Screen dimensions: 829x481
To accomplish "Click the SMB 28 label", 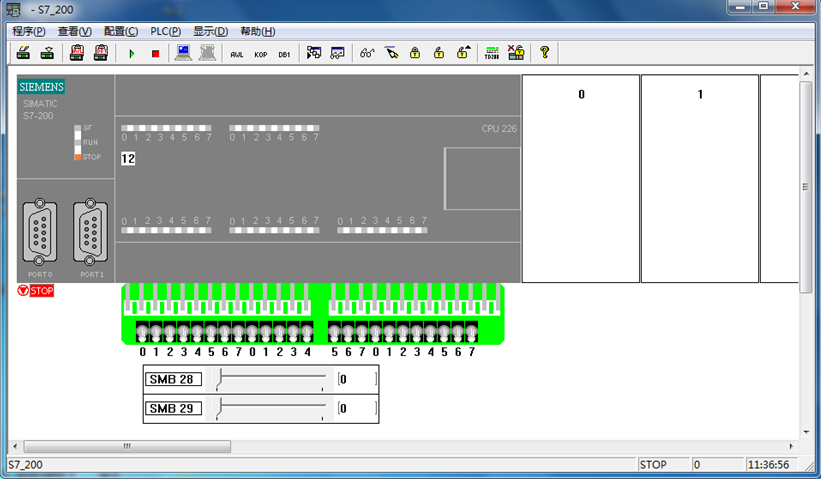I will pos(173,380).
